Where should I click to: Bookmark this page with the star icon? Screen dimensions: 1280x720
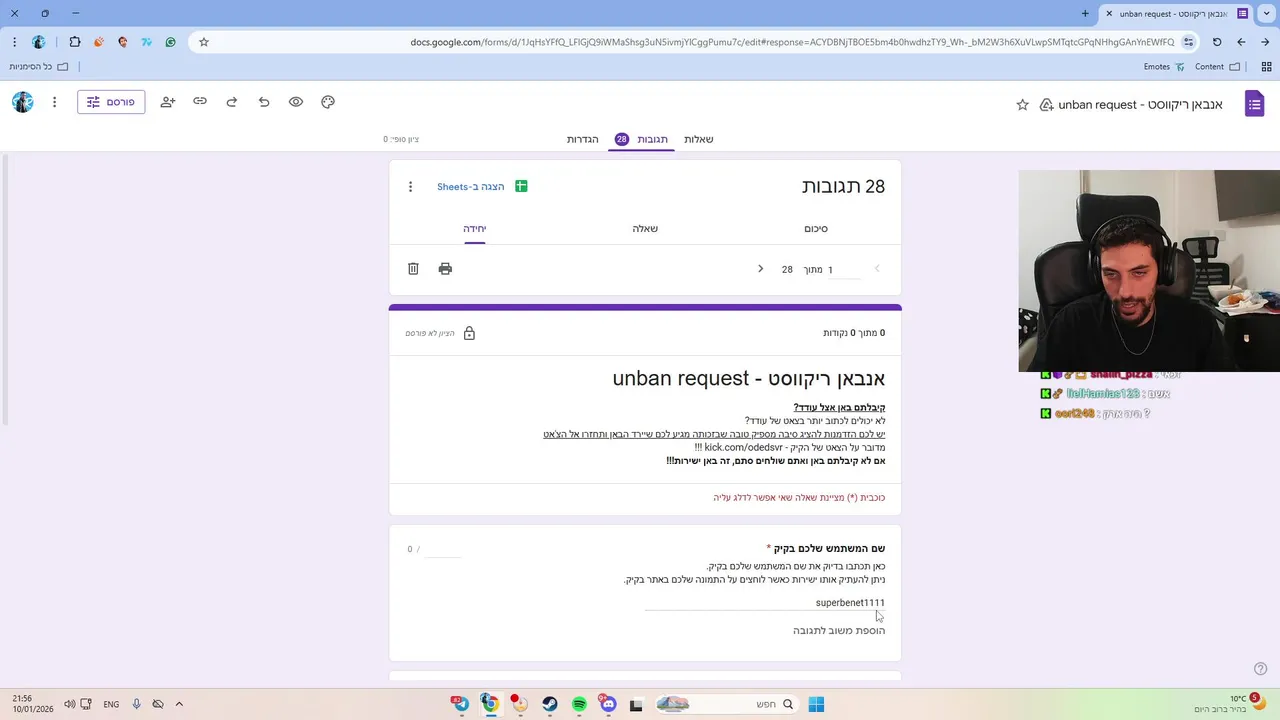pyautogui.click(x=204, y=42)
